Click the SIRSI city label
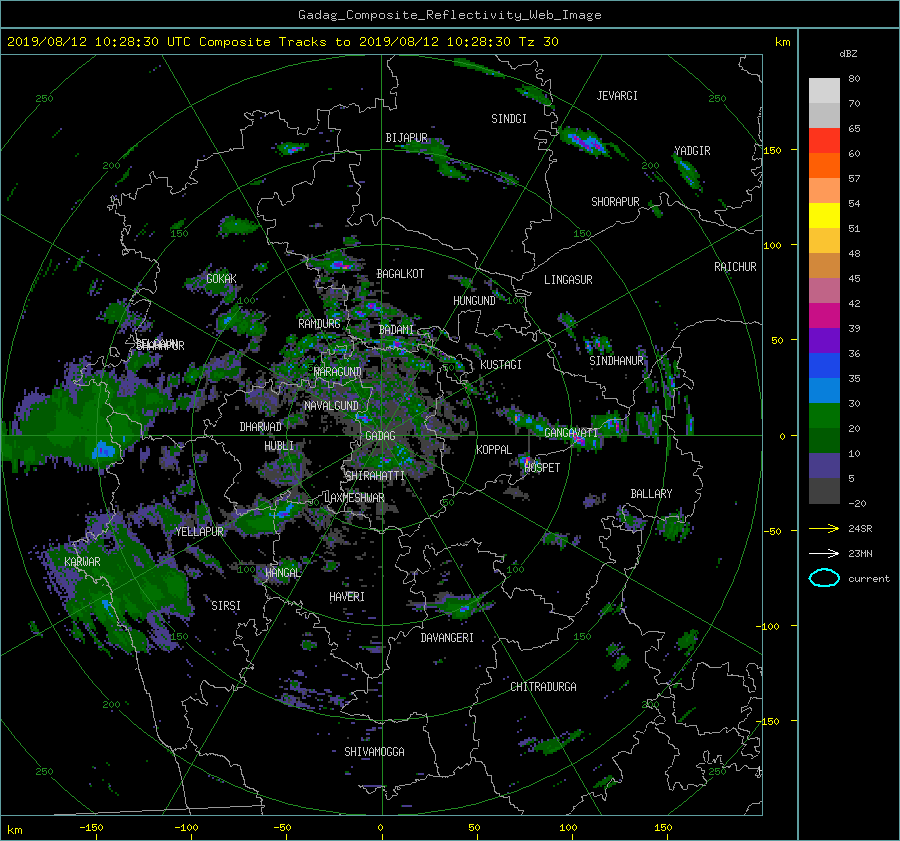Viewport: 900px width, 841px height. 226,606
